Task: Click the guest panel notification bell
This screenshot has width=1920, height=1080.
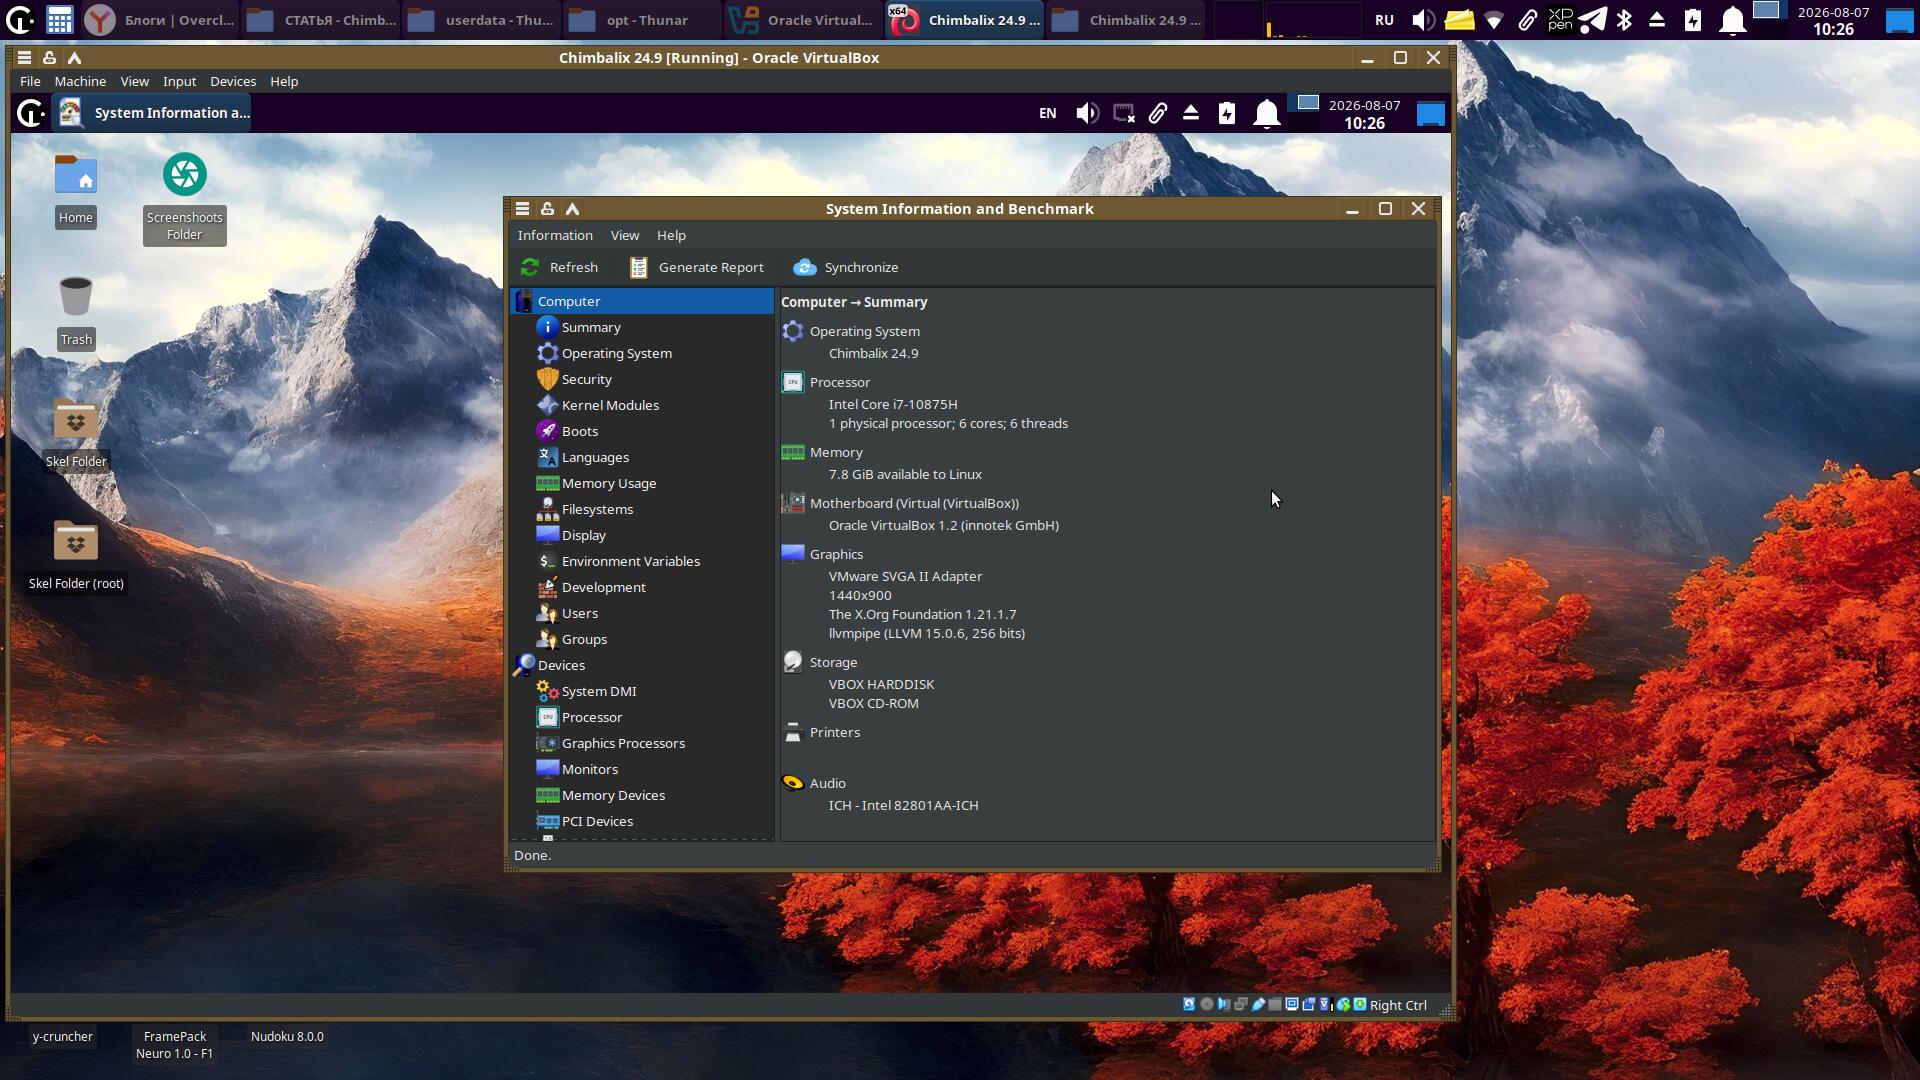Action: [x=1267, y=113]
